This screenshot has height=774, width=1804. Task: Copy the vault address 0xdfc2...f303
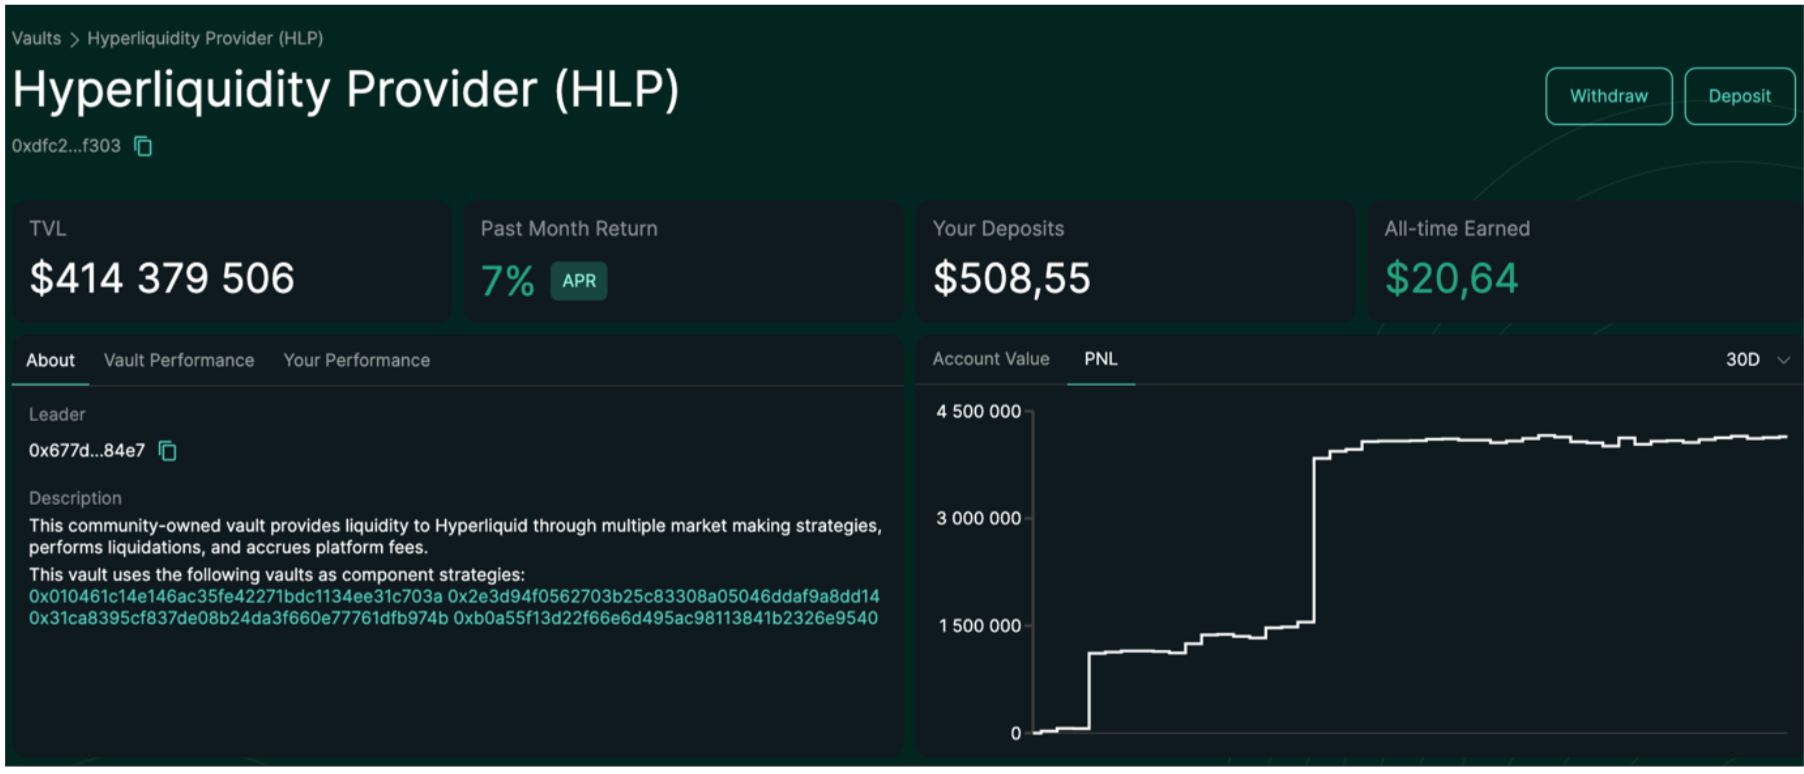point(143,146)
